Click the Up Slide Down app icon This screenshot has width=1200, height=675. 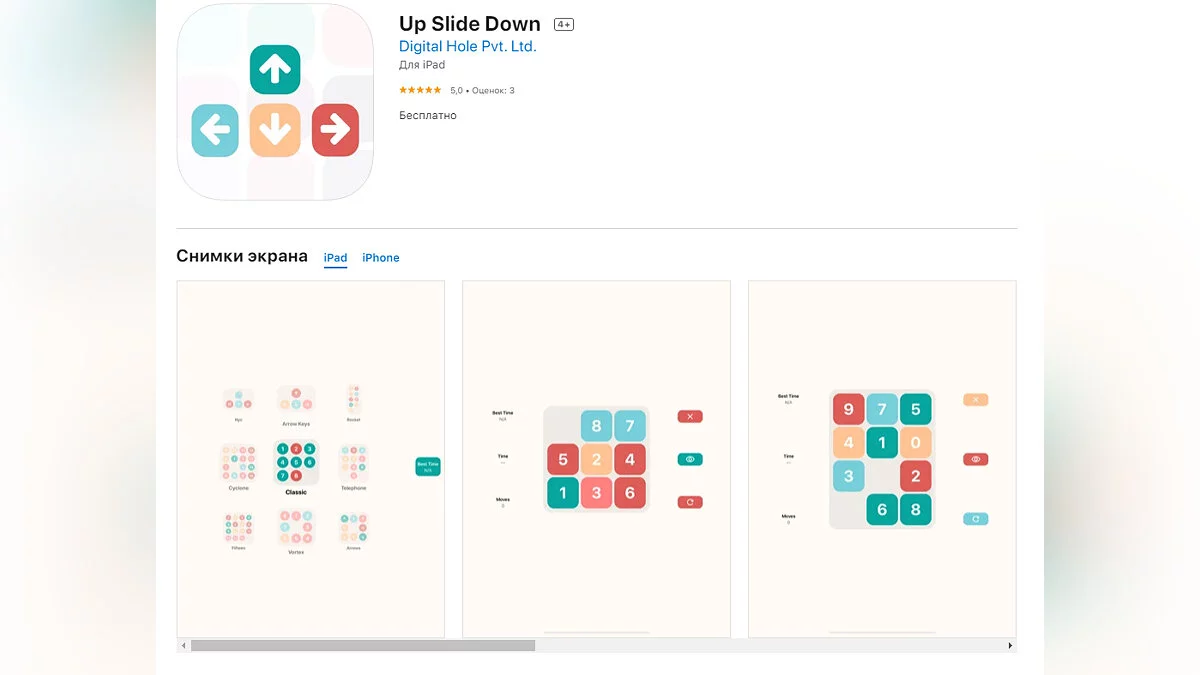[275, 102]
